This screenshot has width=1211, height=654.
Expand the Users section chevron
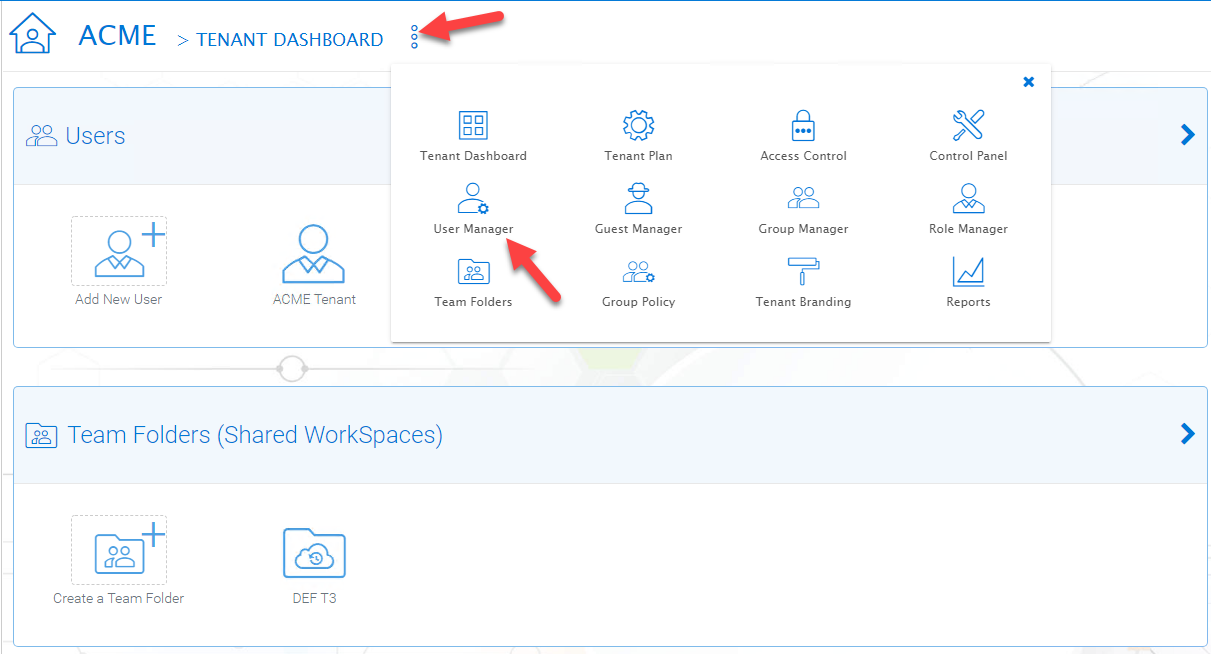[1188, 135]
